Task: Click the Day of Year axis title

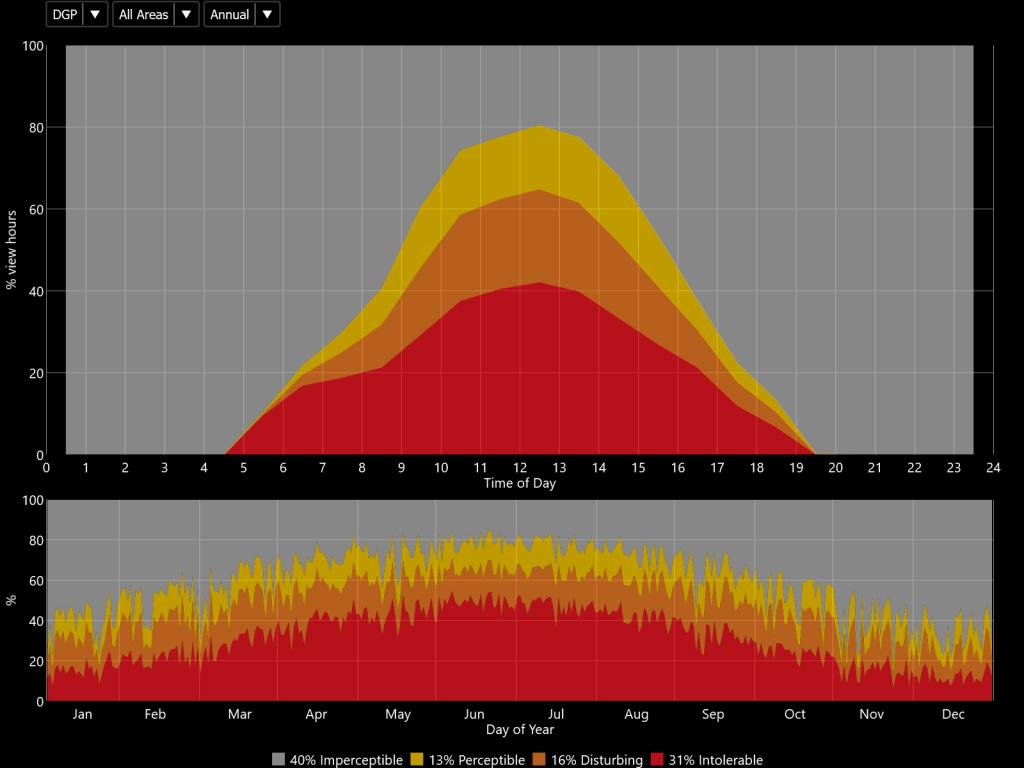Action: (x=519, y=730)
